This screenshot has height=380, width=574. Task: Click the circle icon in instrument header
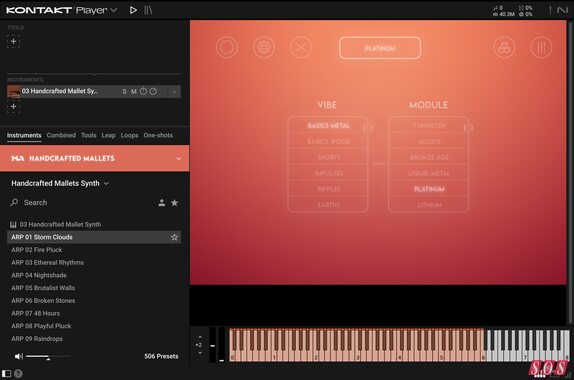tap(227, 48)
